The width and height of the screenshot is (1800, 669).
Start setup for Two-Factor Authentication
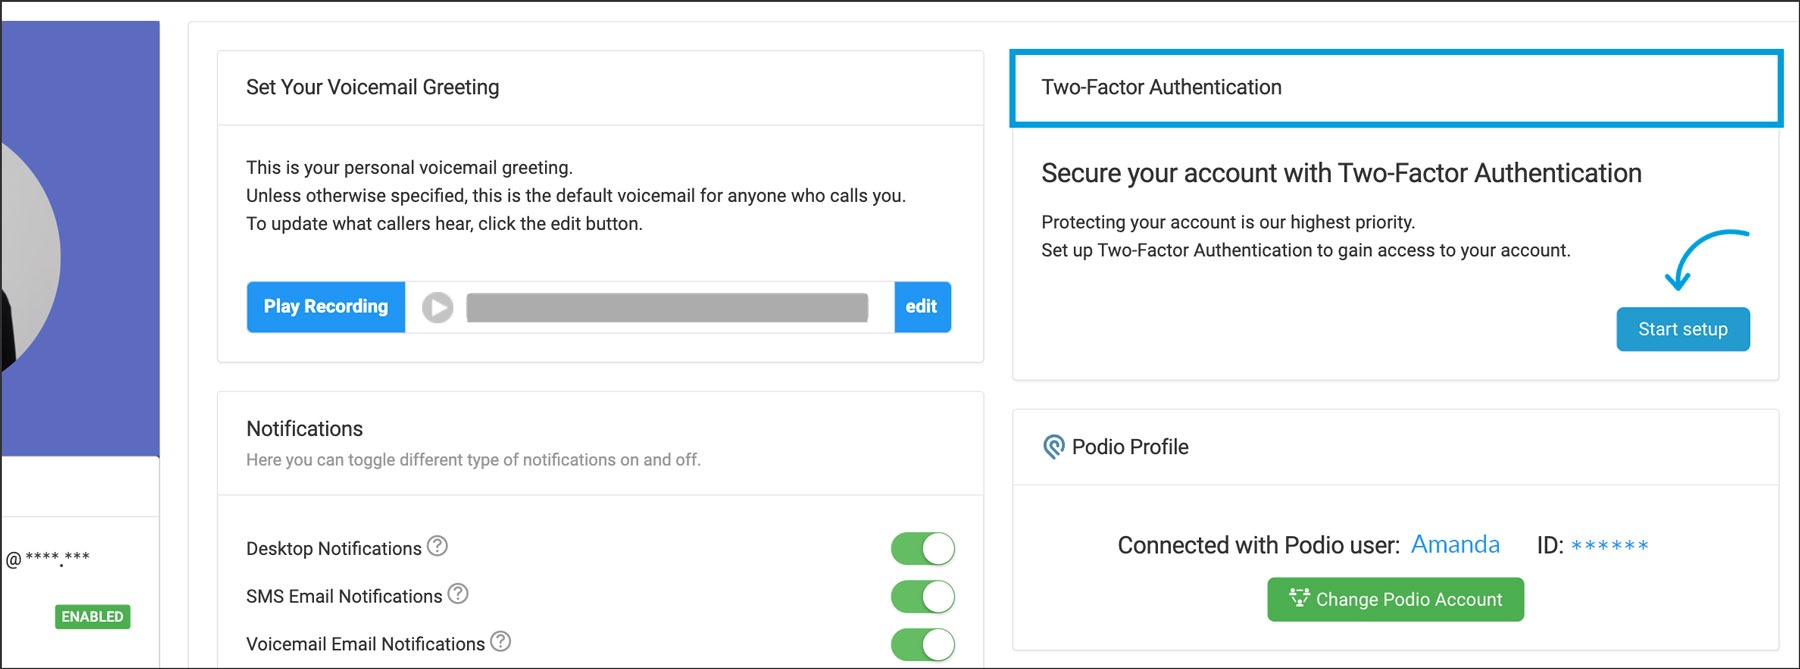click(x=1682, y=329)
